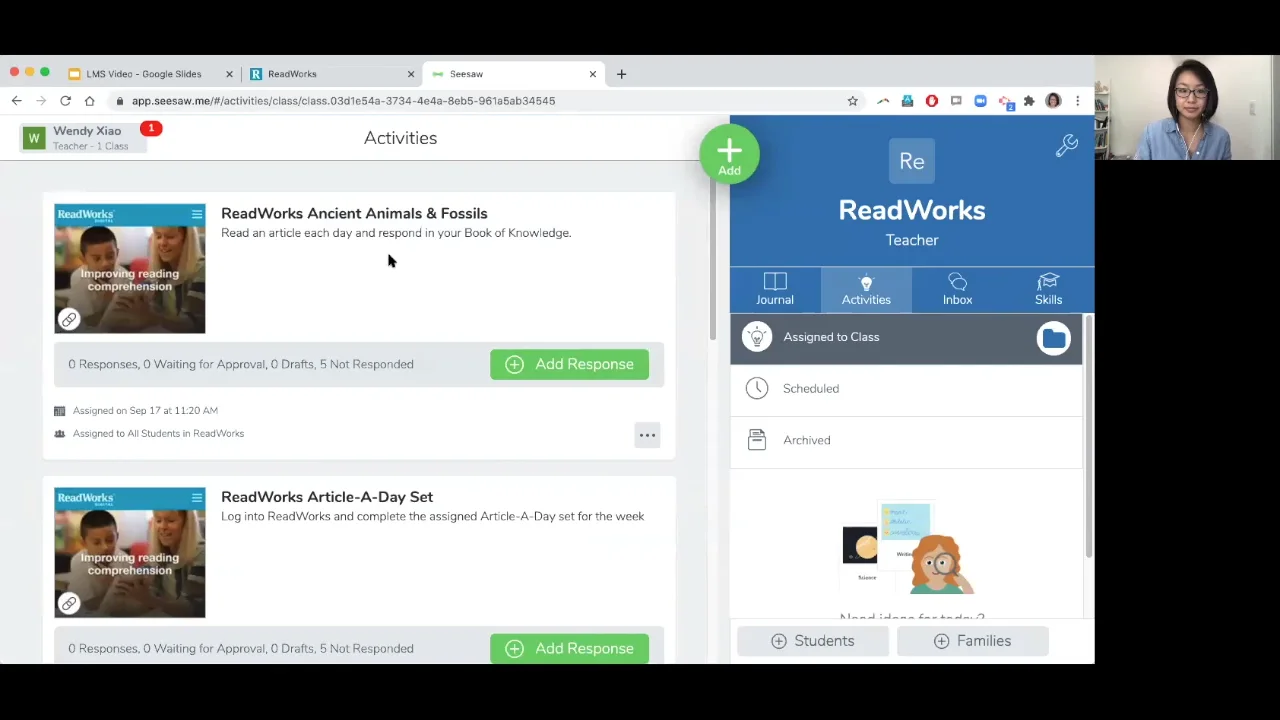1280x720 pixels.
Task: Click 'Assigned on Sep 17 at 11:20 AM' text
Action: click(x=145, y=411)
